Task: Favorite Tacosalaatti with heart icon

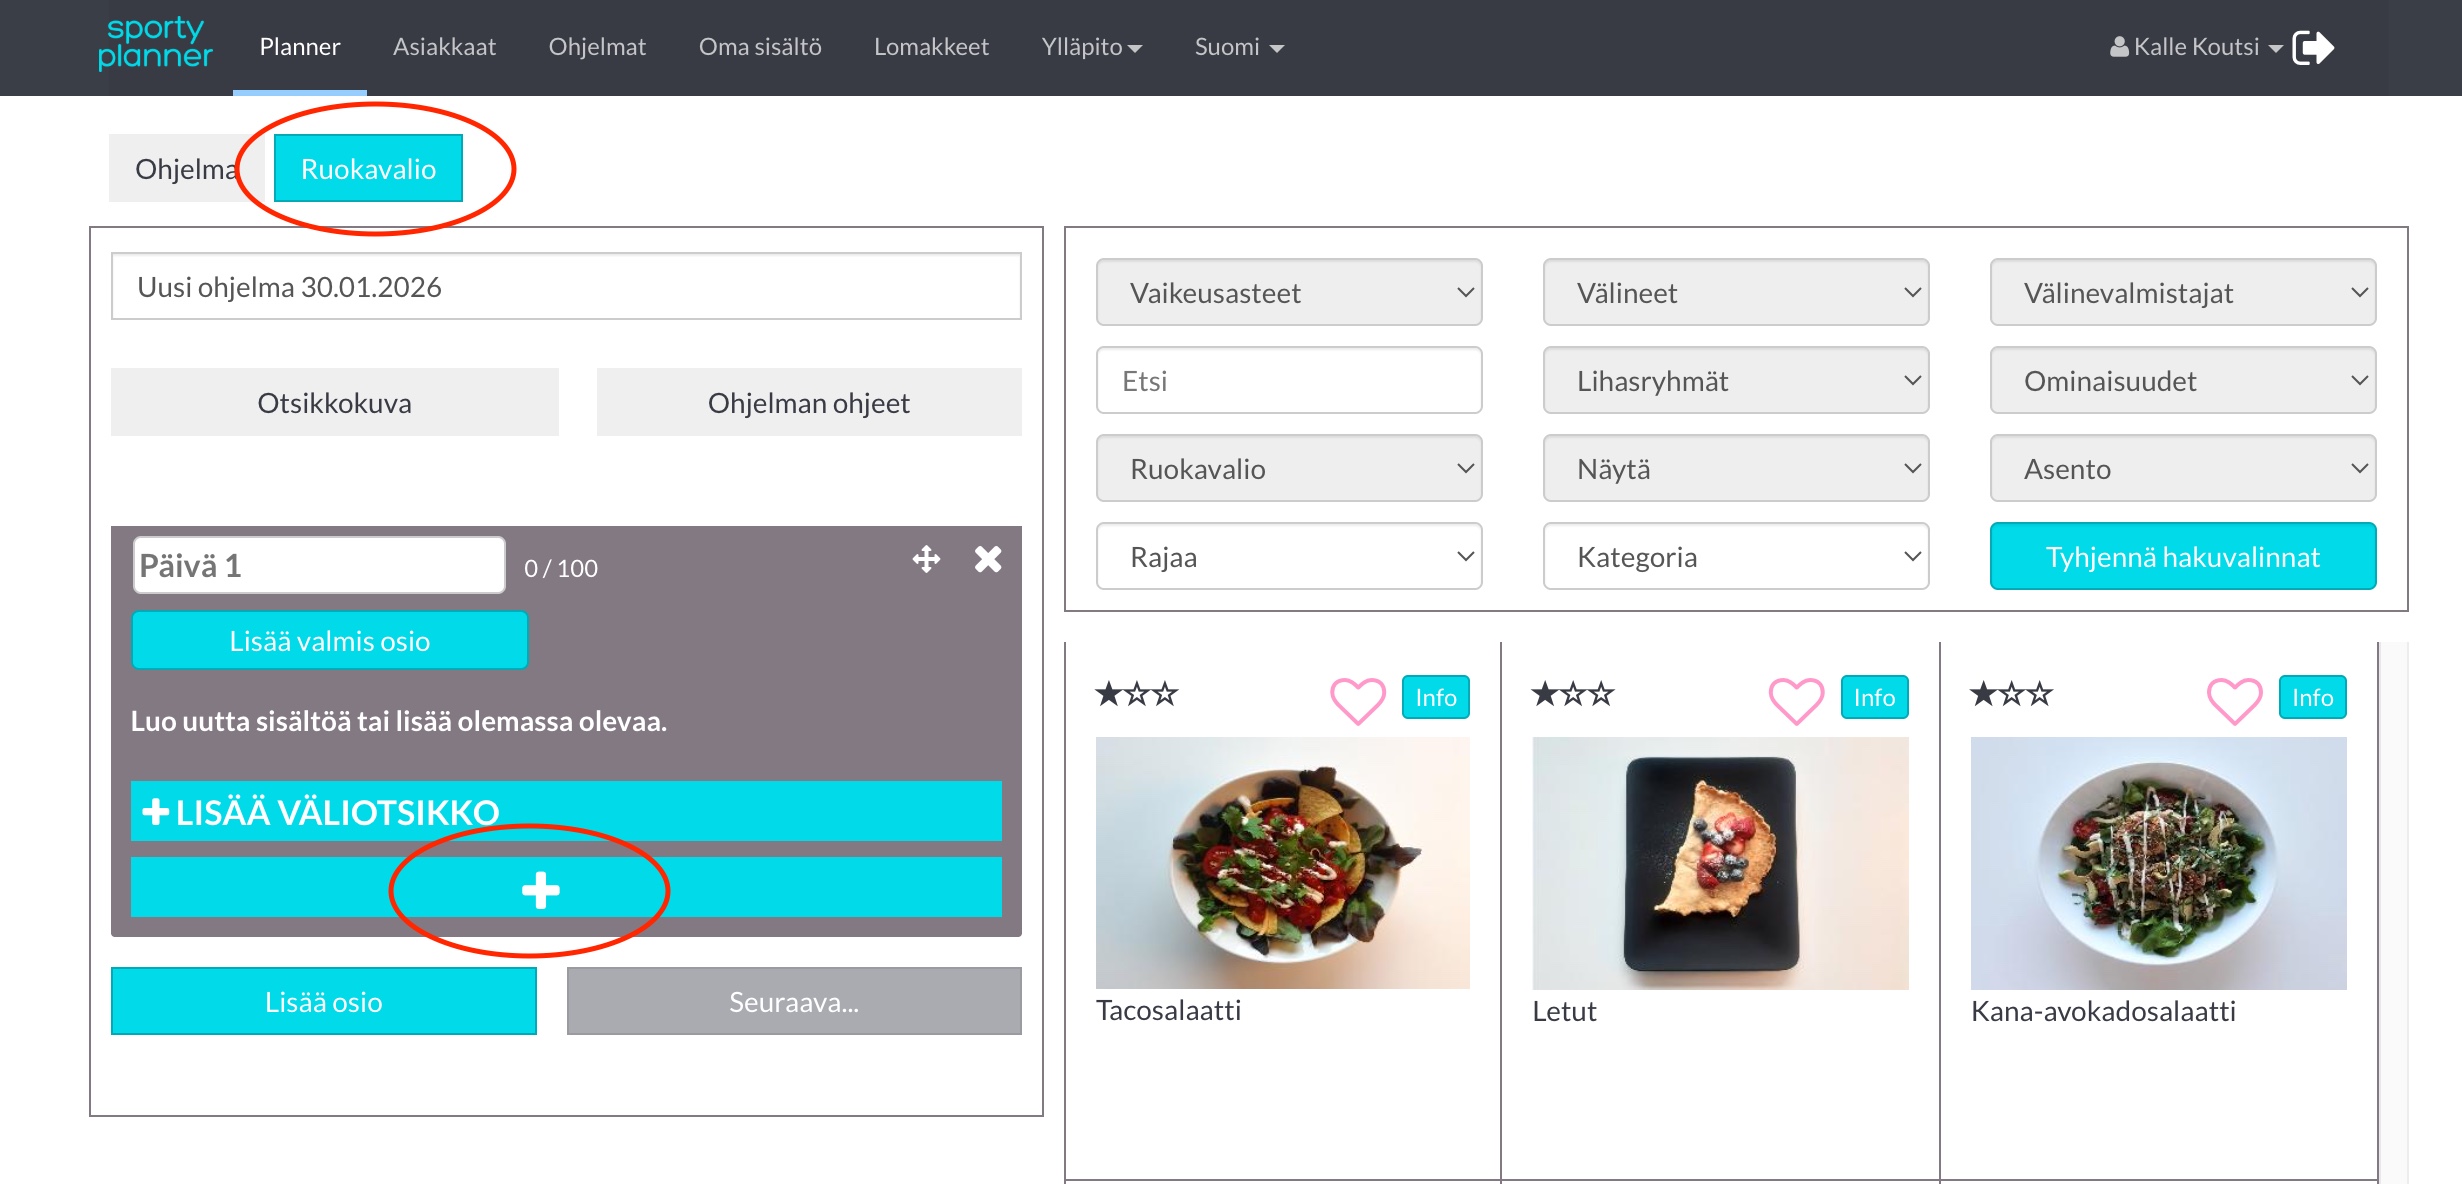Action: (x=1357, y=698)
